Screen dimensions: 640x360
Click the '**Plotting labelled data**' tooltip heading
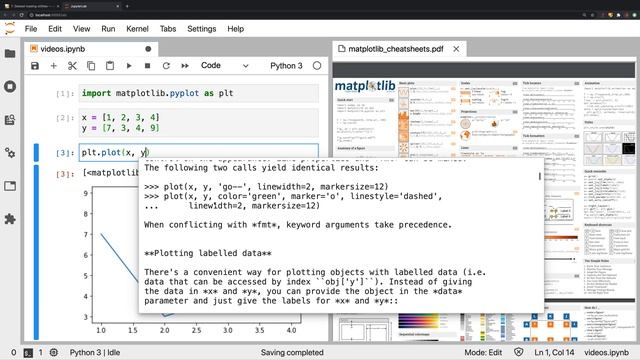[208, 253]
